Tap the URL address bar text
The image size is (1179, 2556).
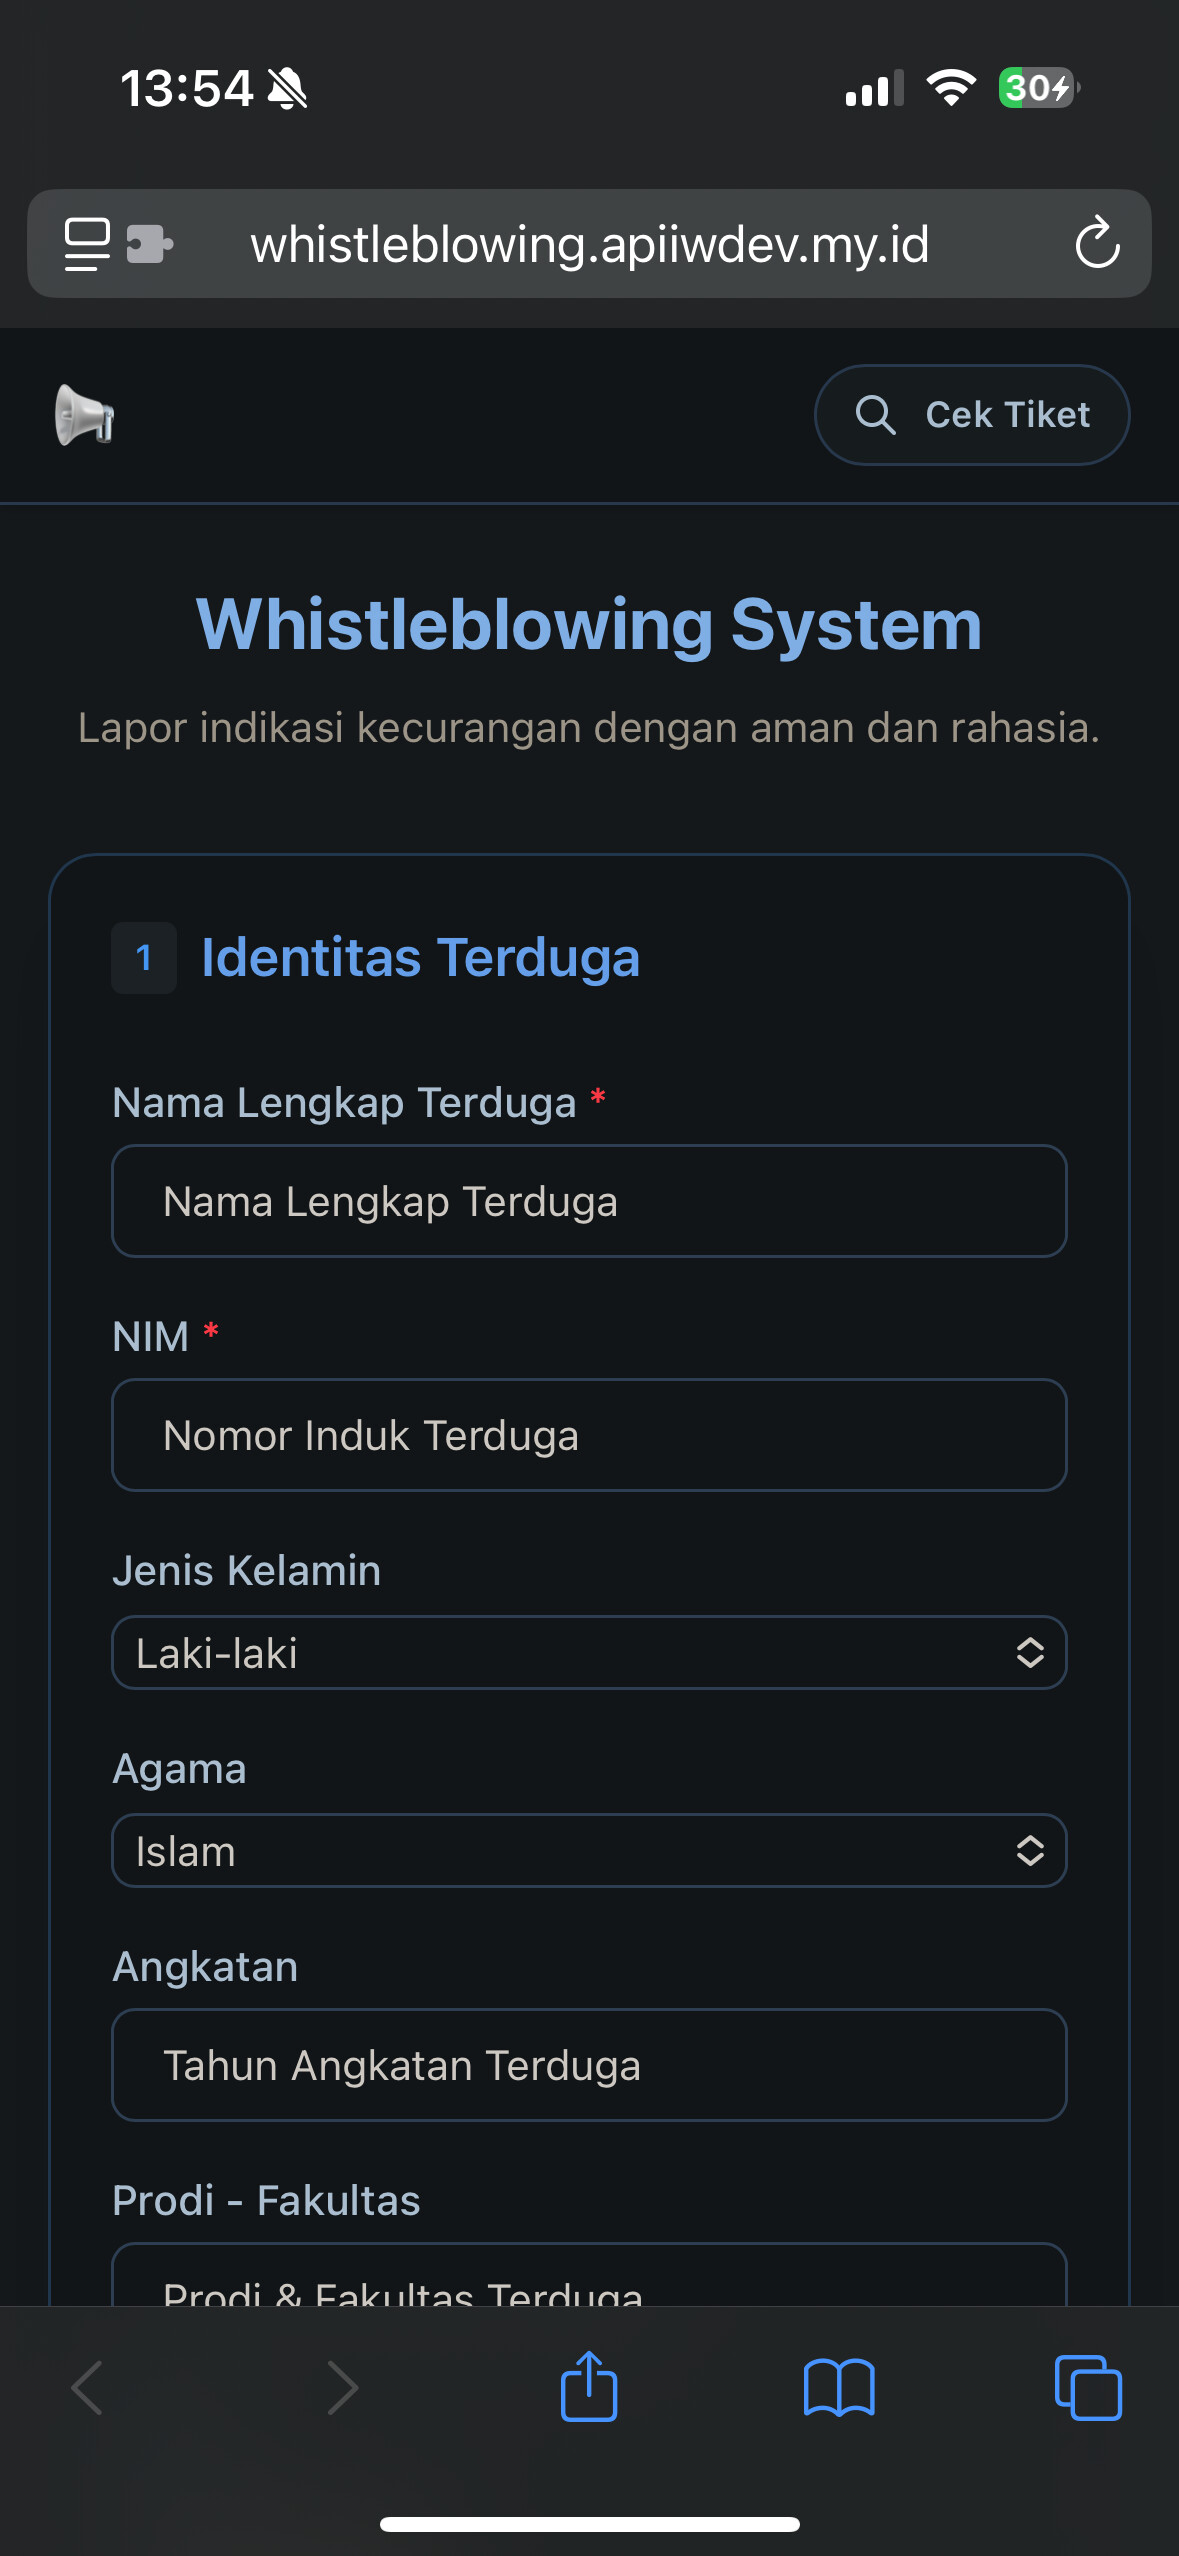coord(589,244)
